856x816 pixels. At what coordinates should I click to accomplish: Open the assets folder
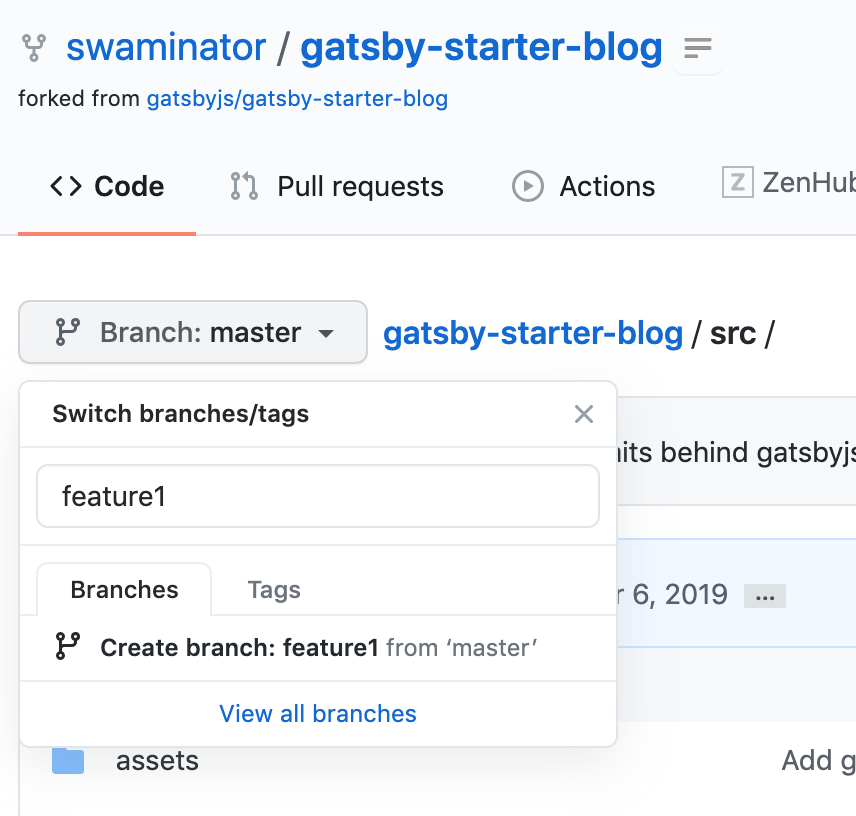click(157, 761)
